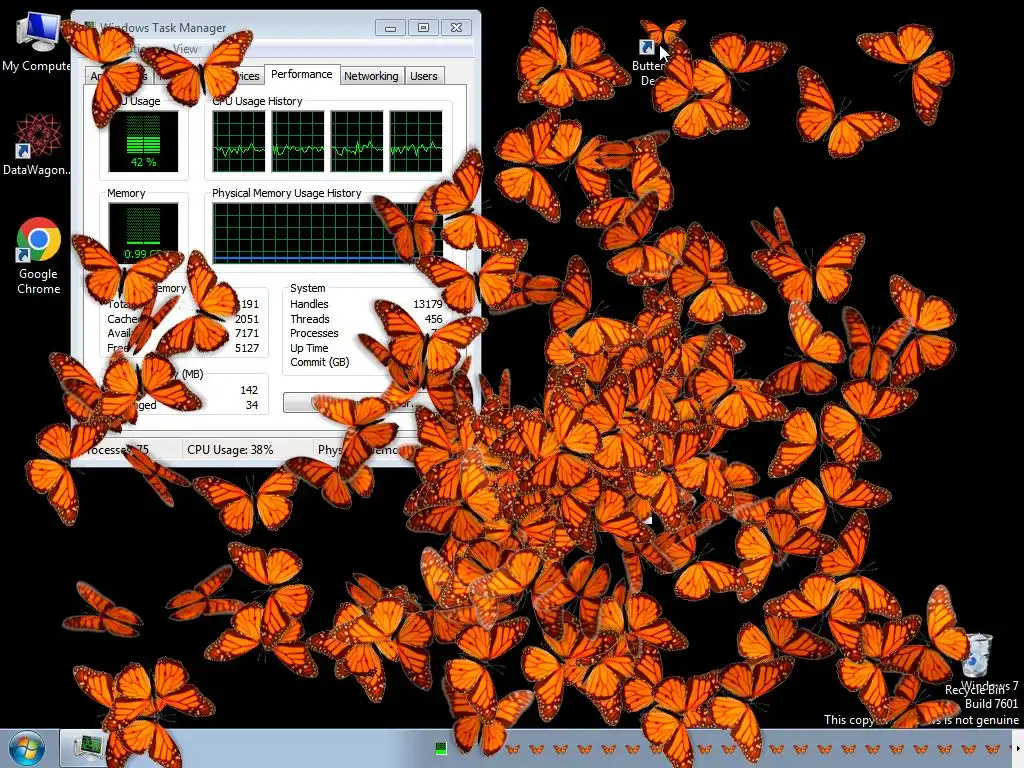Switch to the Performance tab
Image resolution: width=1024 pixels, height=768 pixels.
[x=301, y=74]
